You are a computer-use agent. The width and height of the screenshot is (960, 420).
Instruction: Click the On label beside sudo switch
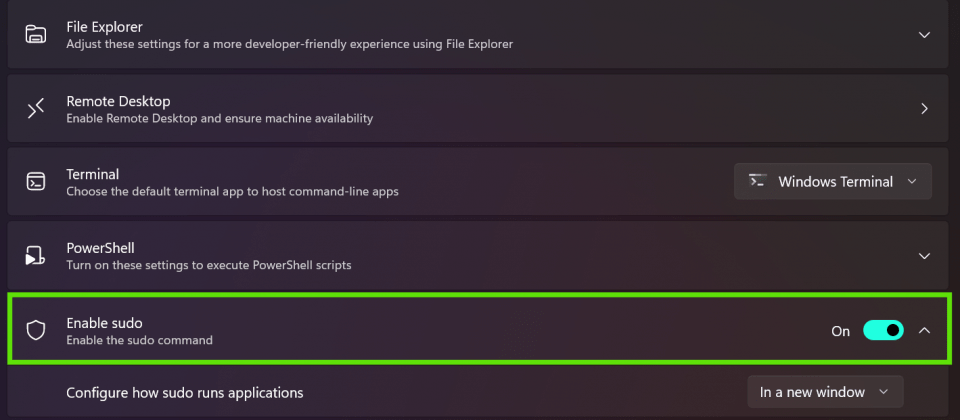pos(841,331)
